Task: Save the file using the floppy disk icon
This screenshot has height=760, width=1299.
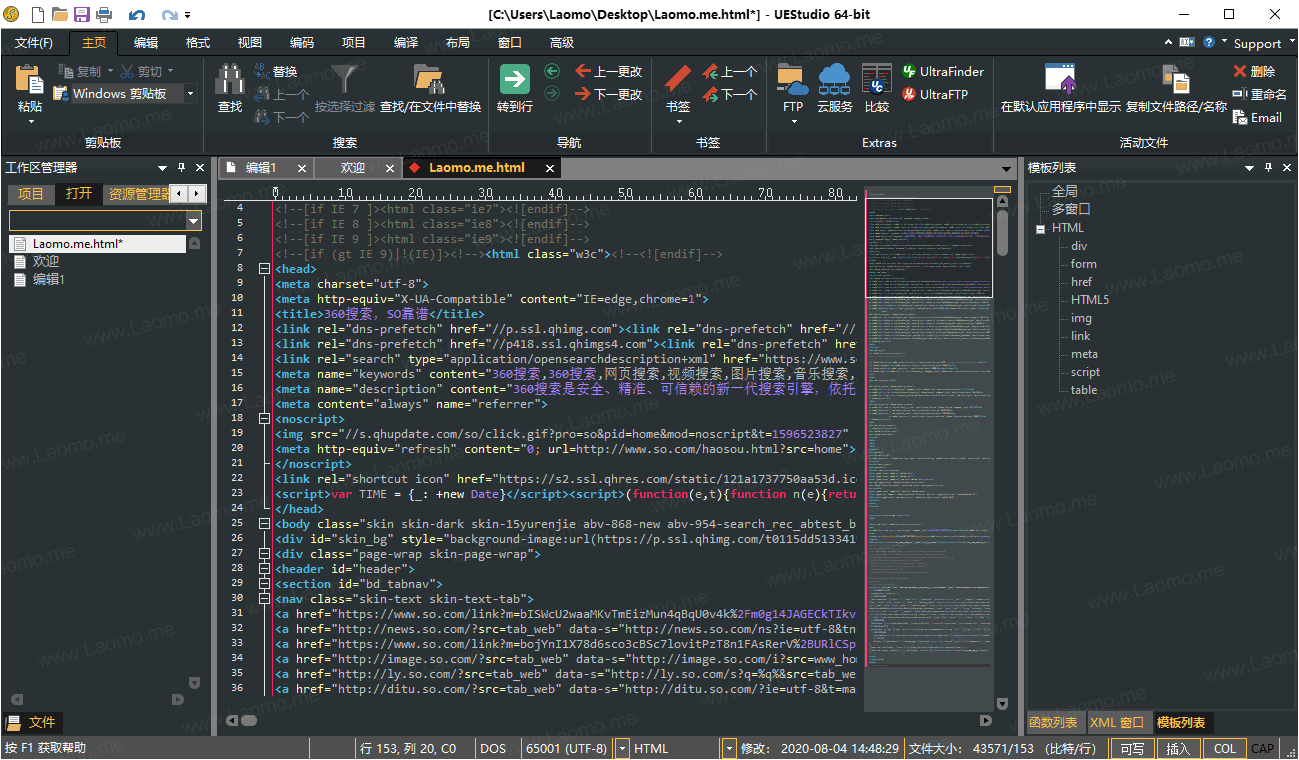Action: tap(81, 14)
